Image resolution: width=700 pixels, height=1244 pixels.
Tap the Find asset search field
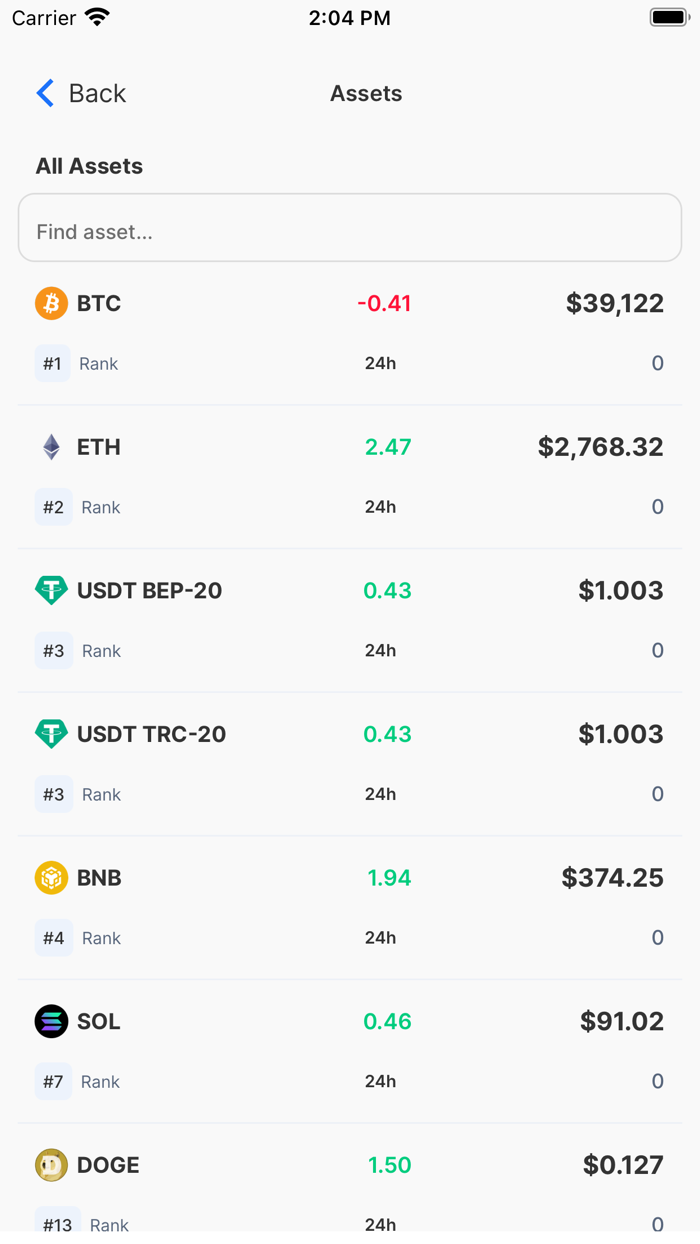click(349, 228)
